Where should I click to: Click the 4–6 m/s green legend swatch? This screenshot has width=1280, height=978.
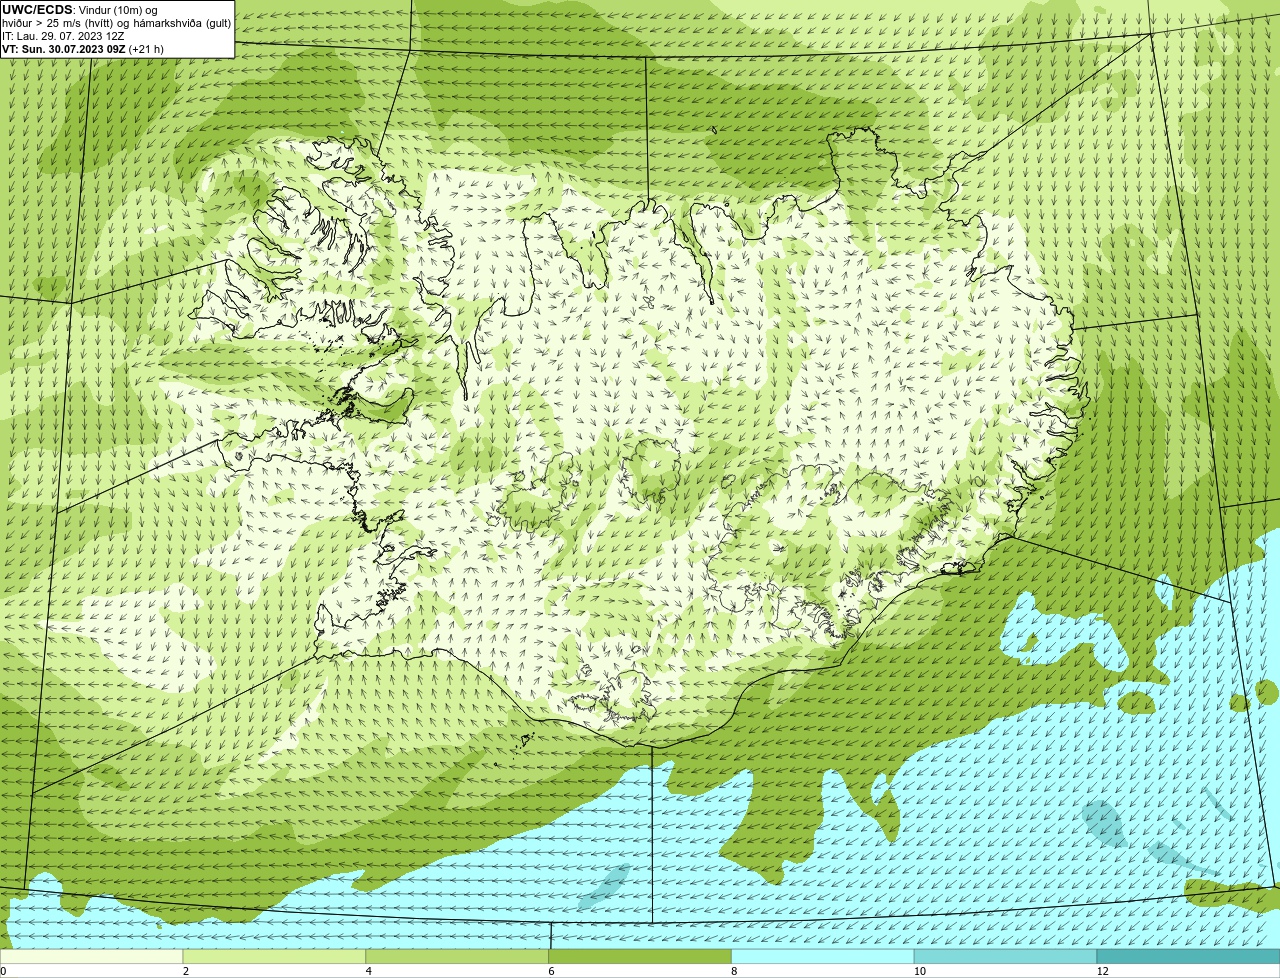[457, 957]
